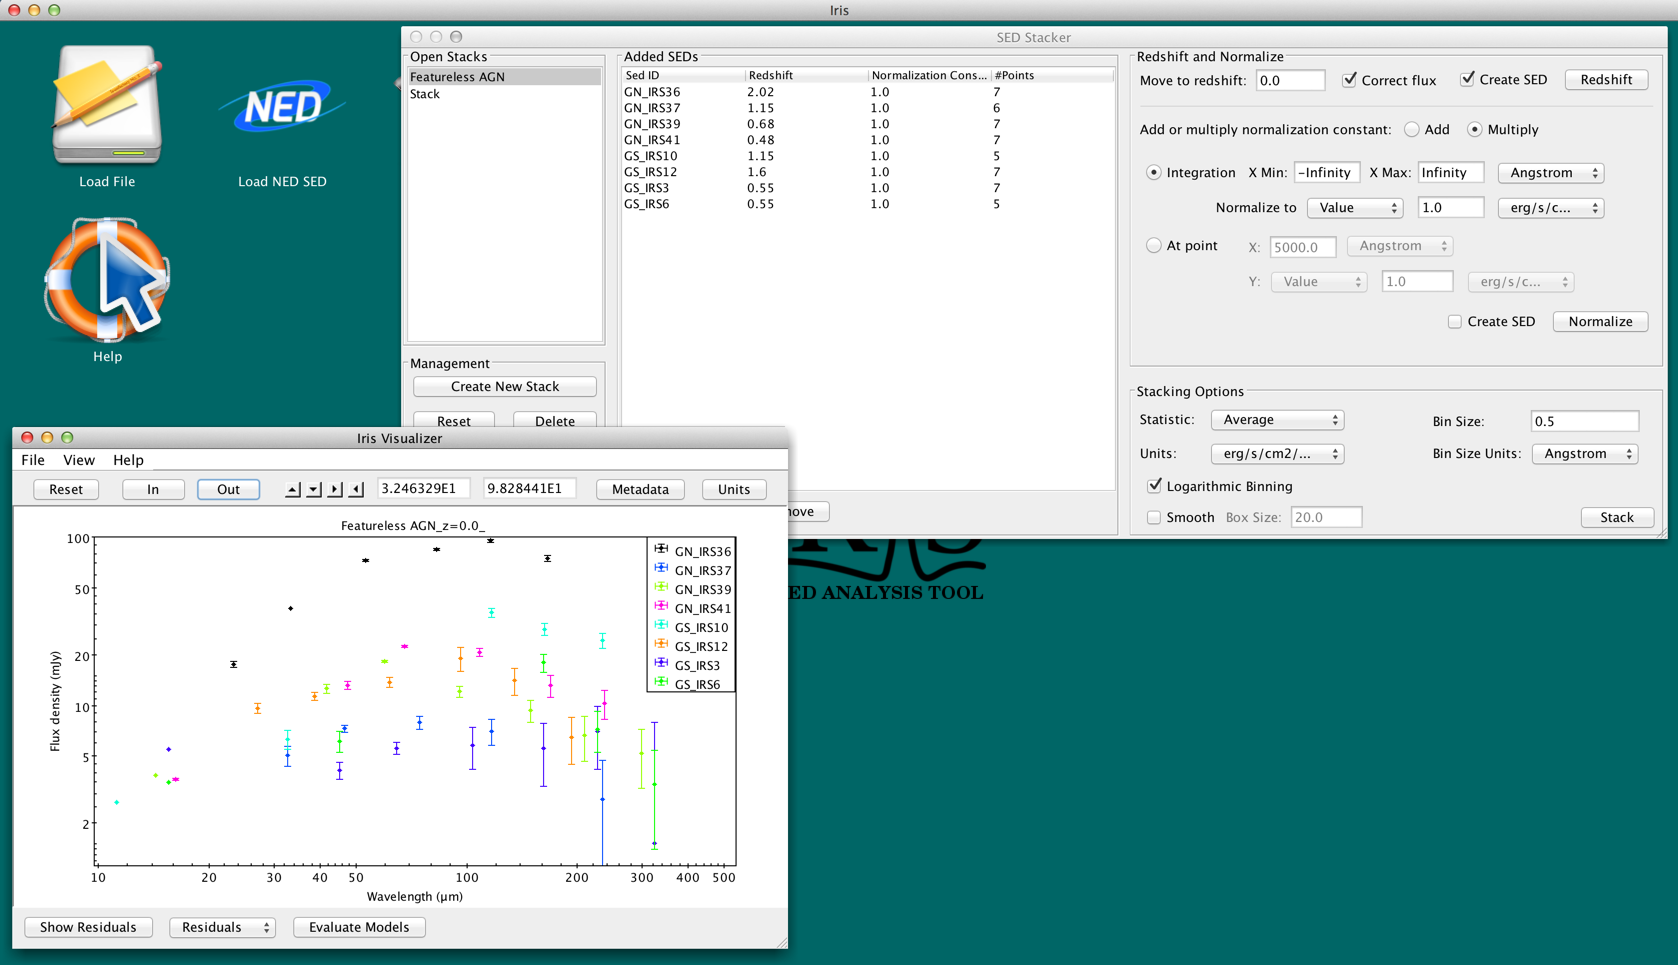1678x965 pixels.
Task: Click GN_IRS36 legend marker in plot
Action: [x=661, y=549]
